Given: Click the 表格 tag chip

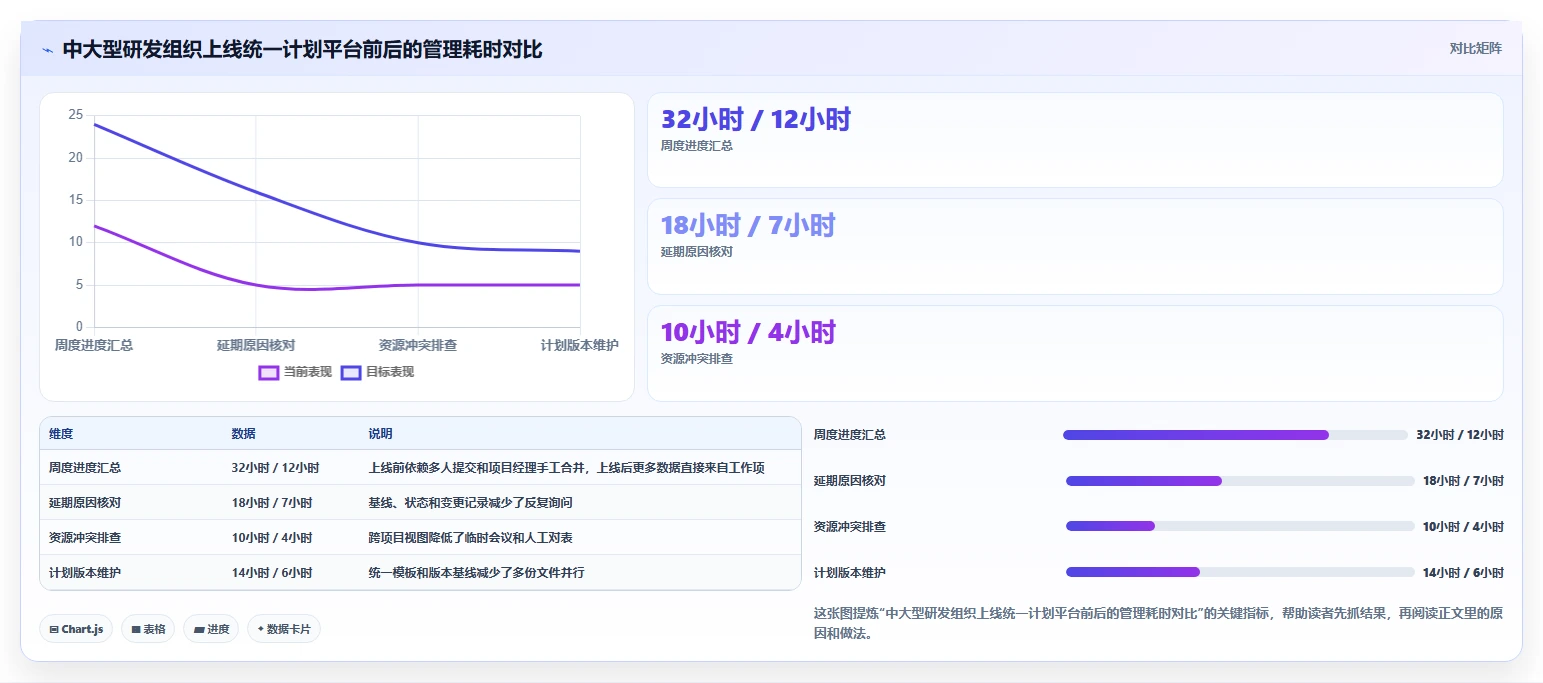Looking at the screenshot, I should coord(148,629).
